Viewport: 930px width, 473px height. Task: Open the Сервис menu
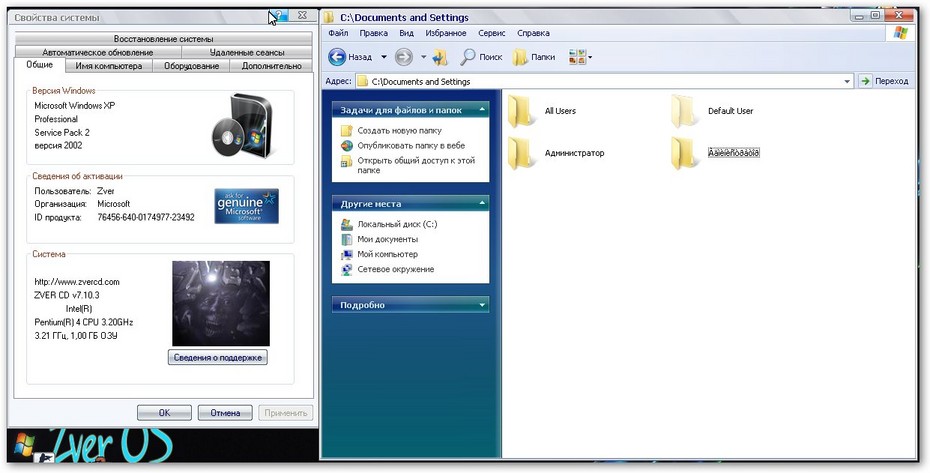(492, 33)
